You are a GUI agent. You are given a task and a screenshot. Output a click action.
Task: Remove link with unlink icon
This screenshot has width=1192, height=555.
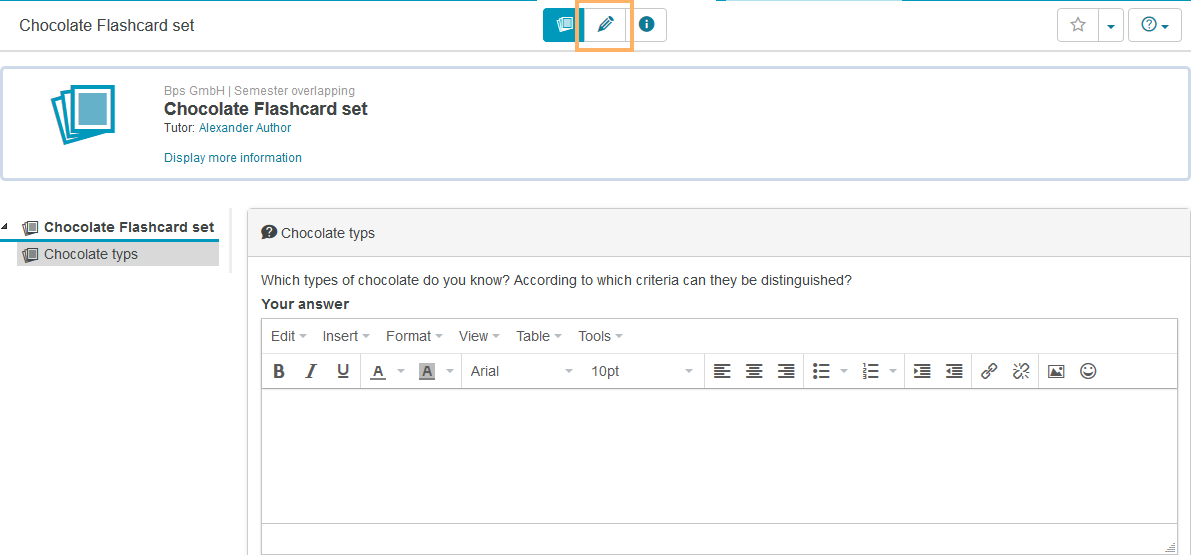click(1021, 371)
